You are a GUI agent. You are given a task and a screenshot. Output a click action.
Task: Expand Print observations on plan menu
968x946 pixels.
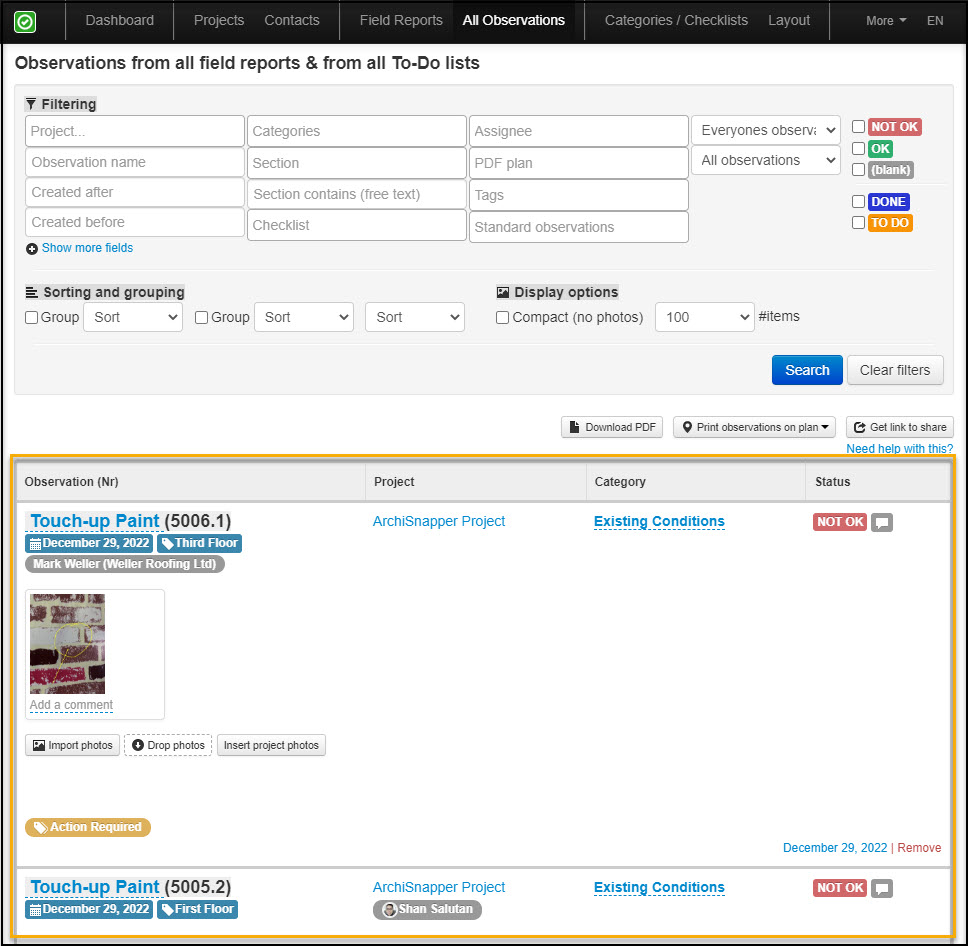(754, 427)
